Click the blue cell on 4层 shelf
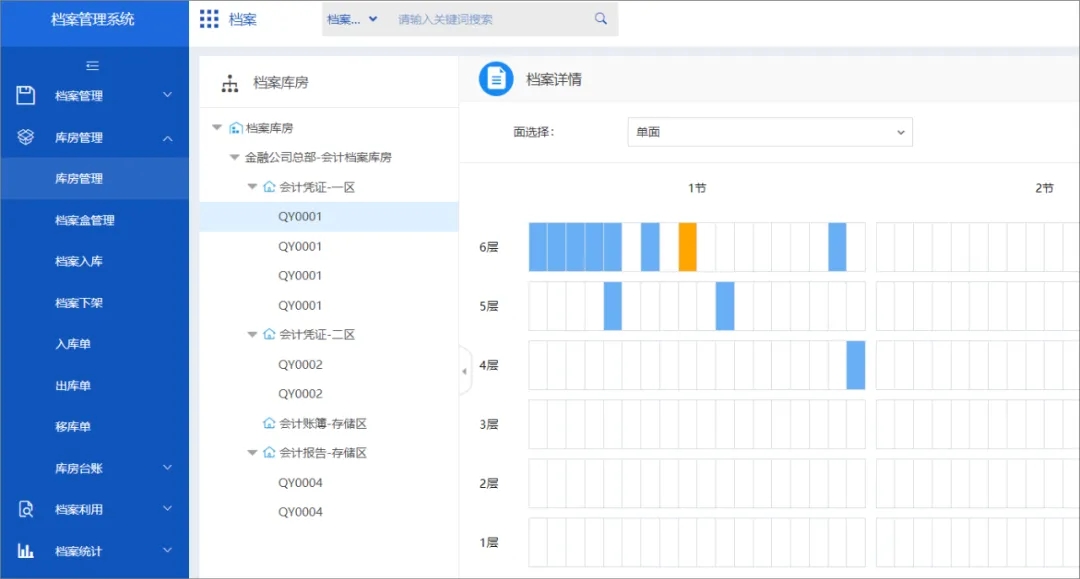The width and height of the screenshot is (1080, 579). 855,365
